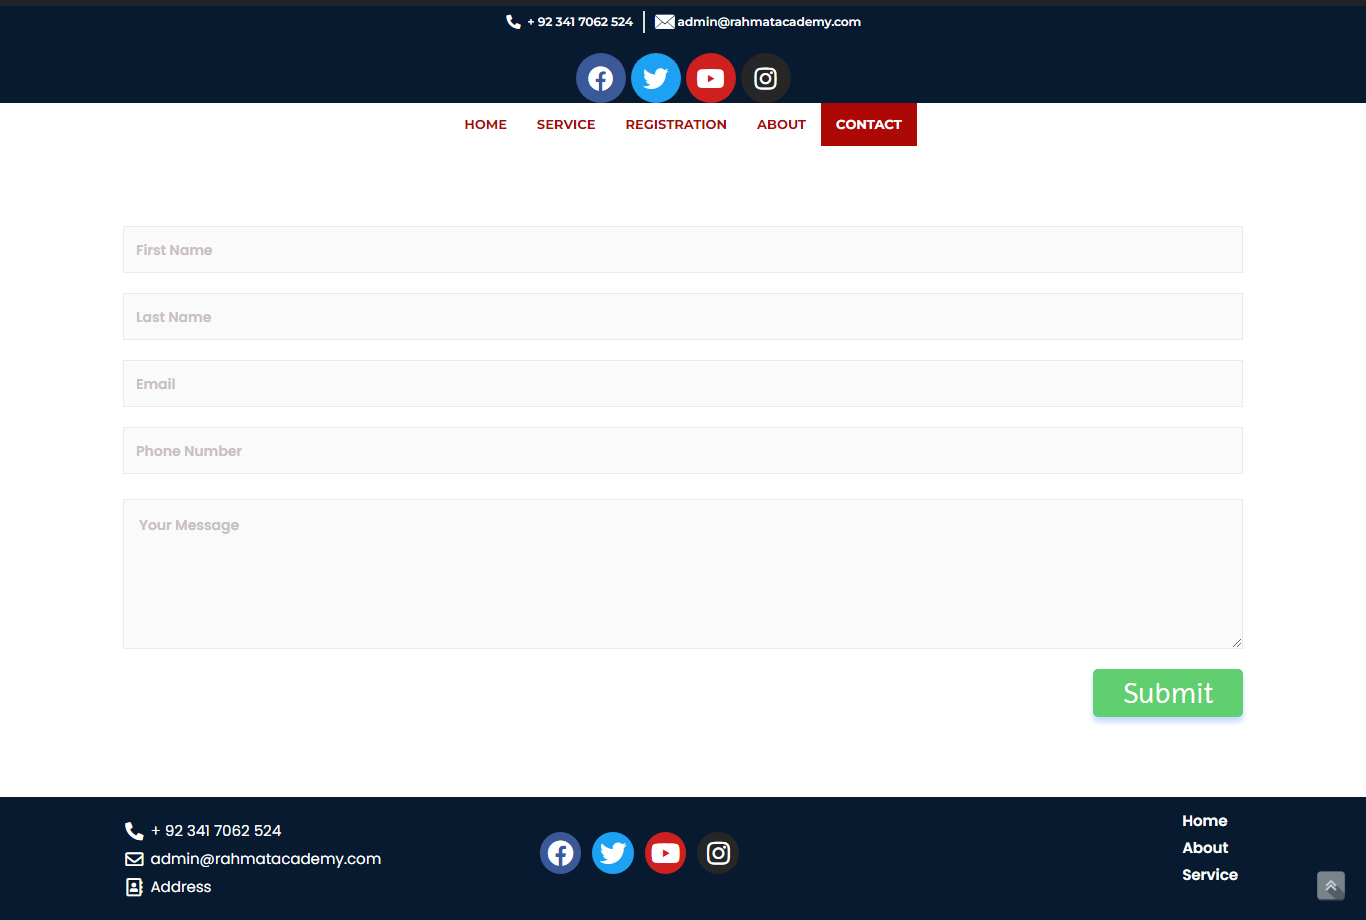
Task: Open the footer YouTube icon
Action: 666,853
